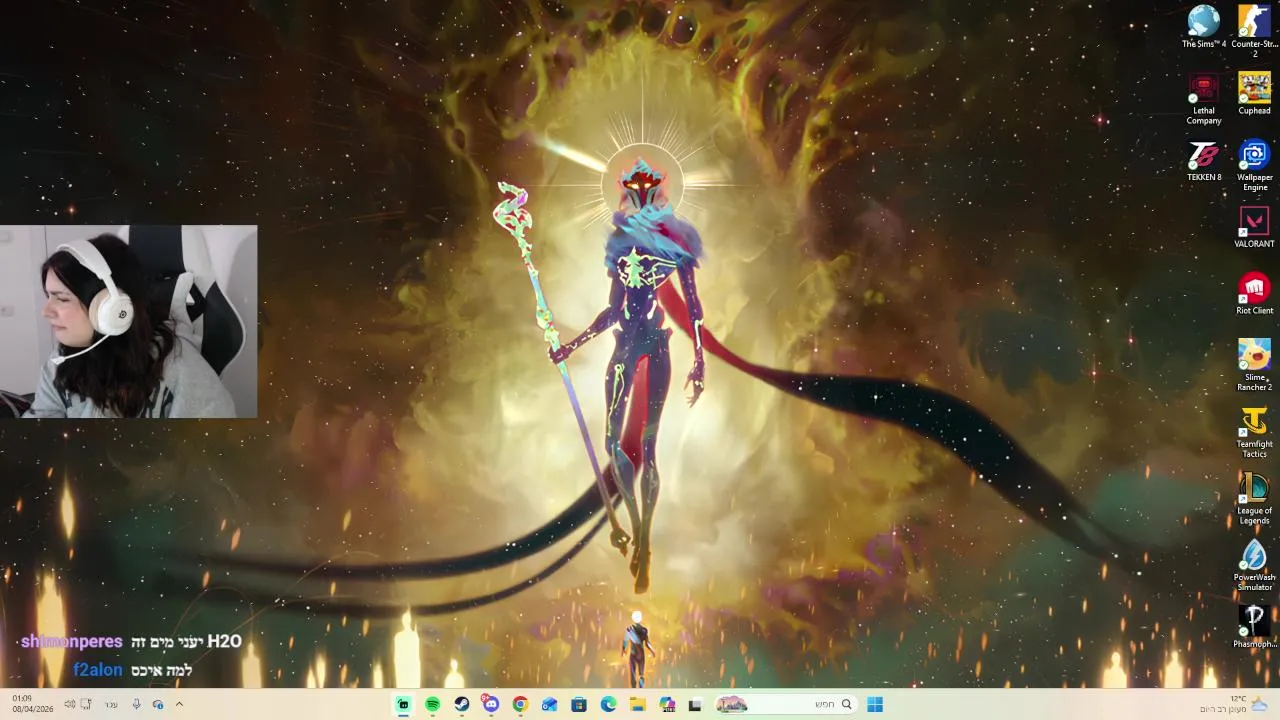Select the League of Legends desktop icon
Image resolution: width=1280 pixels, height=720 pixels.
click(1254, 499)
